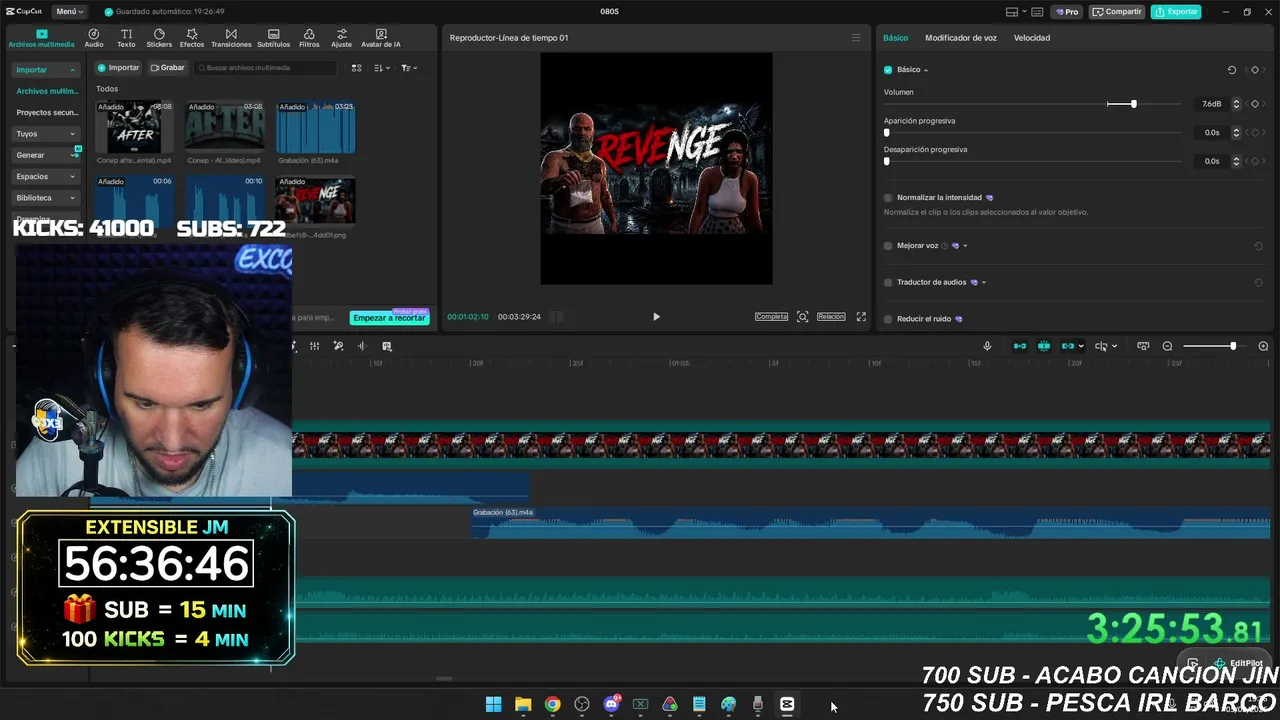
Task: Add keyframe for Aparición progresiva
Action: (1255, 132)
